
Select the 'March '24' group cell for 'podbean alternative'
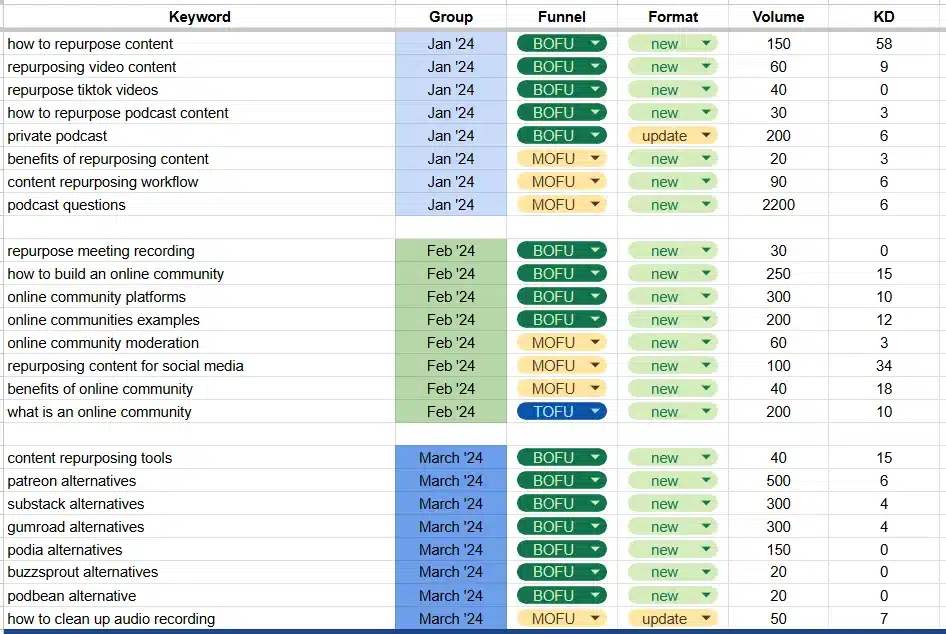(x=450, y=595)
